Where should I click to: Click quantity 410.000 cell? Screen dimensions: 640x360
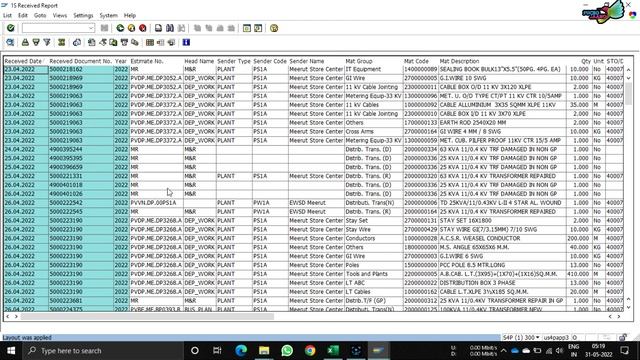click(x=579, y=274)
